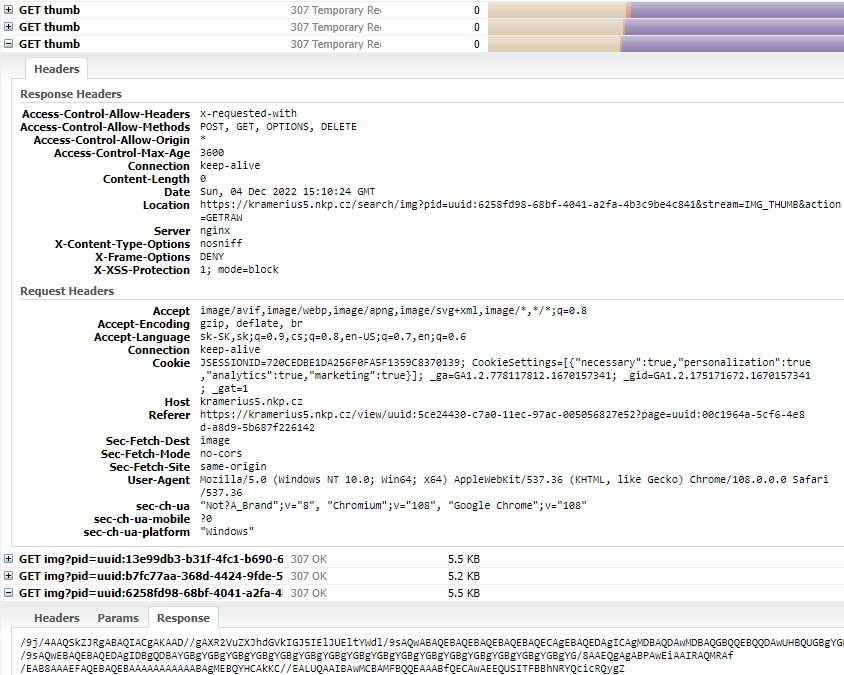
Task: Expand the GET img?pid=uuid:b7fc77aa request
Action: (x=9, y=576)
